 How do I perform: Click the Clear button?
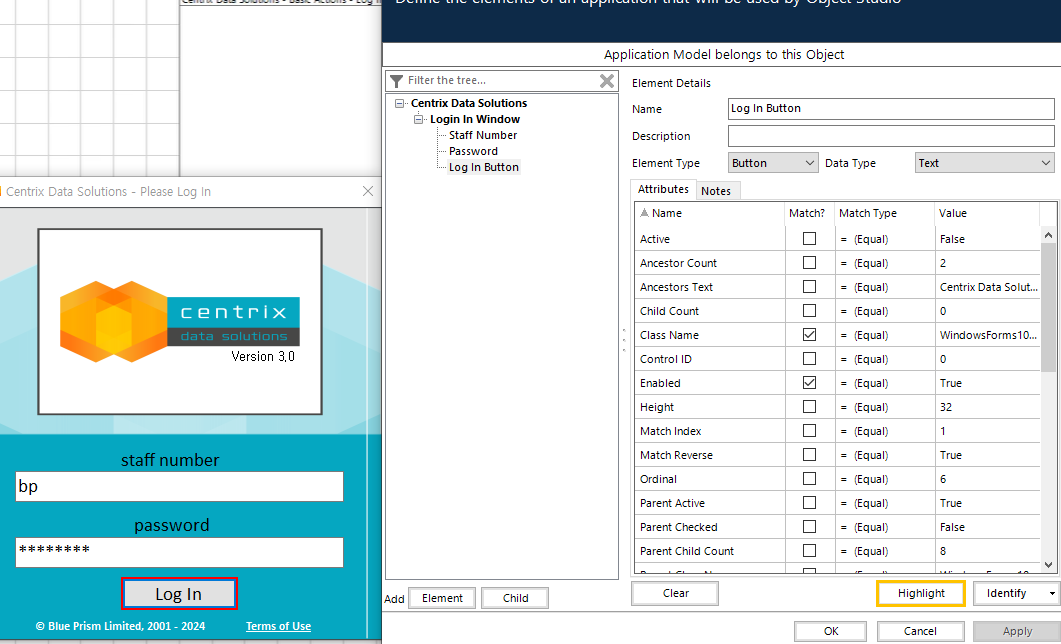point(675,593)
